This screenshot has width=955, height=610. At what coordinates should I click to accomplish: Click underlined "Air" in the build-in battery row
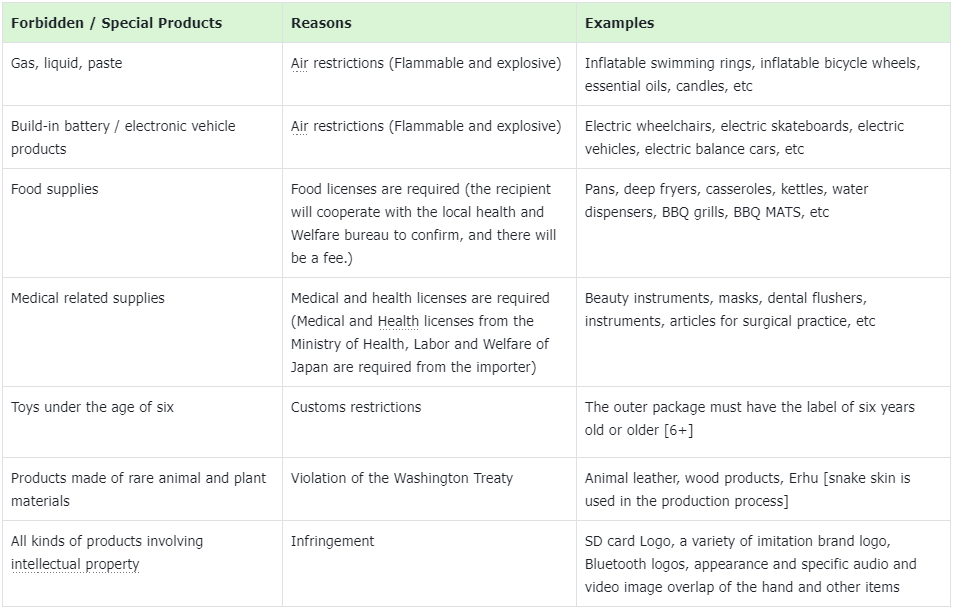300,127
